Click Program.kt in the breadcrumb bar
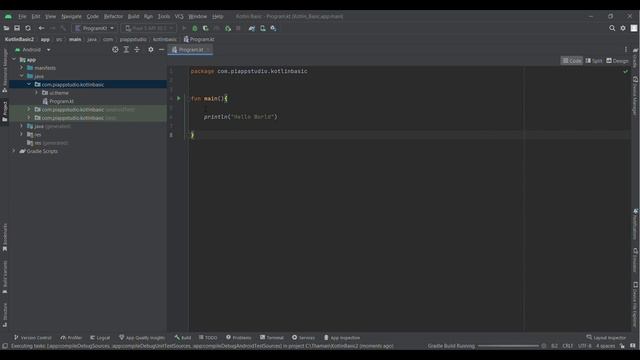The image size is (640, 360). [x=199, y=40]
